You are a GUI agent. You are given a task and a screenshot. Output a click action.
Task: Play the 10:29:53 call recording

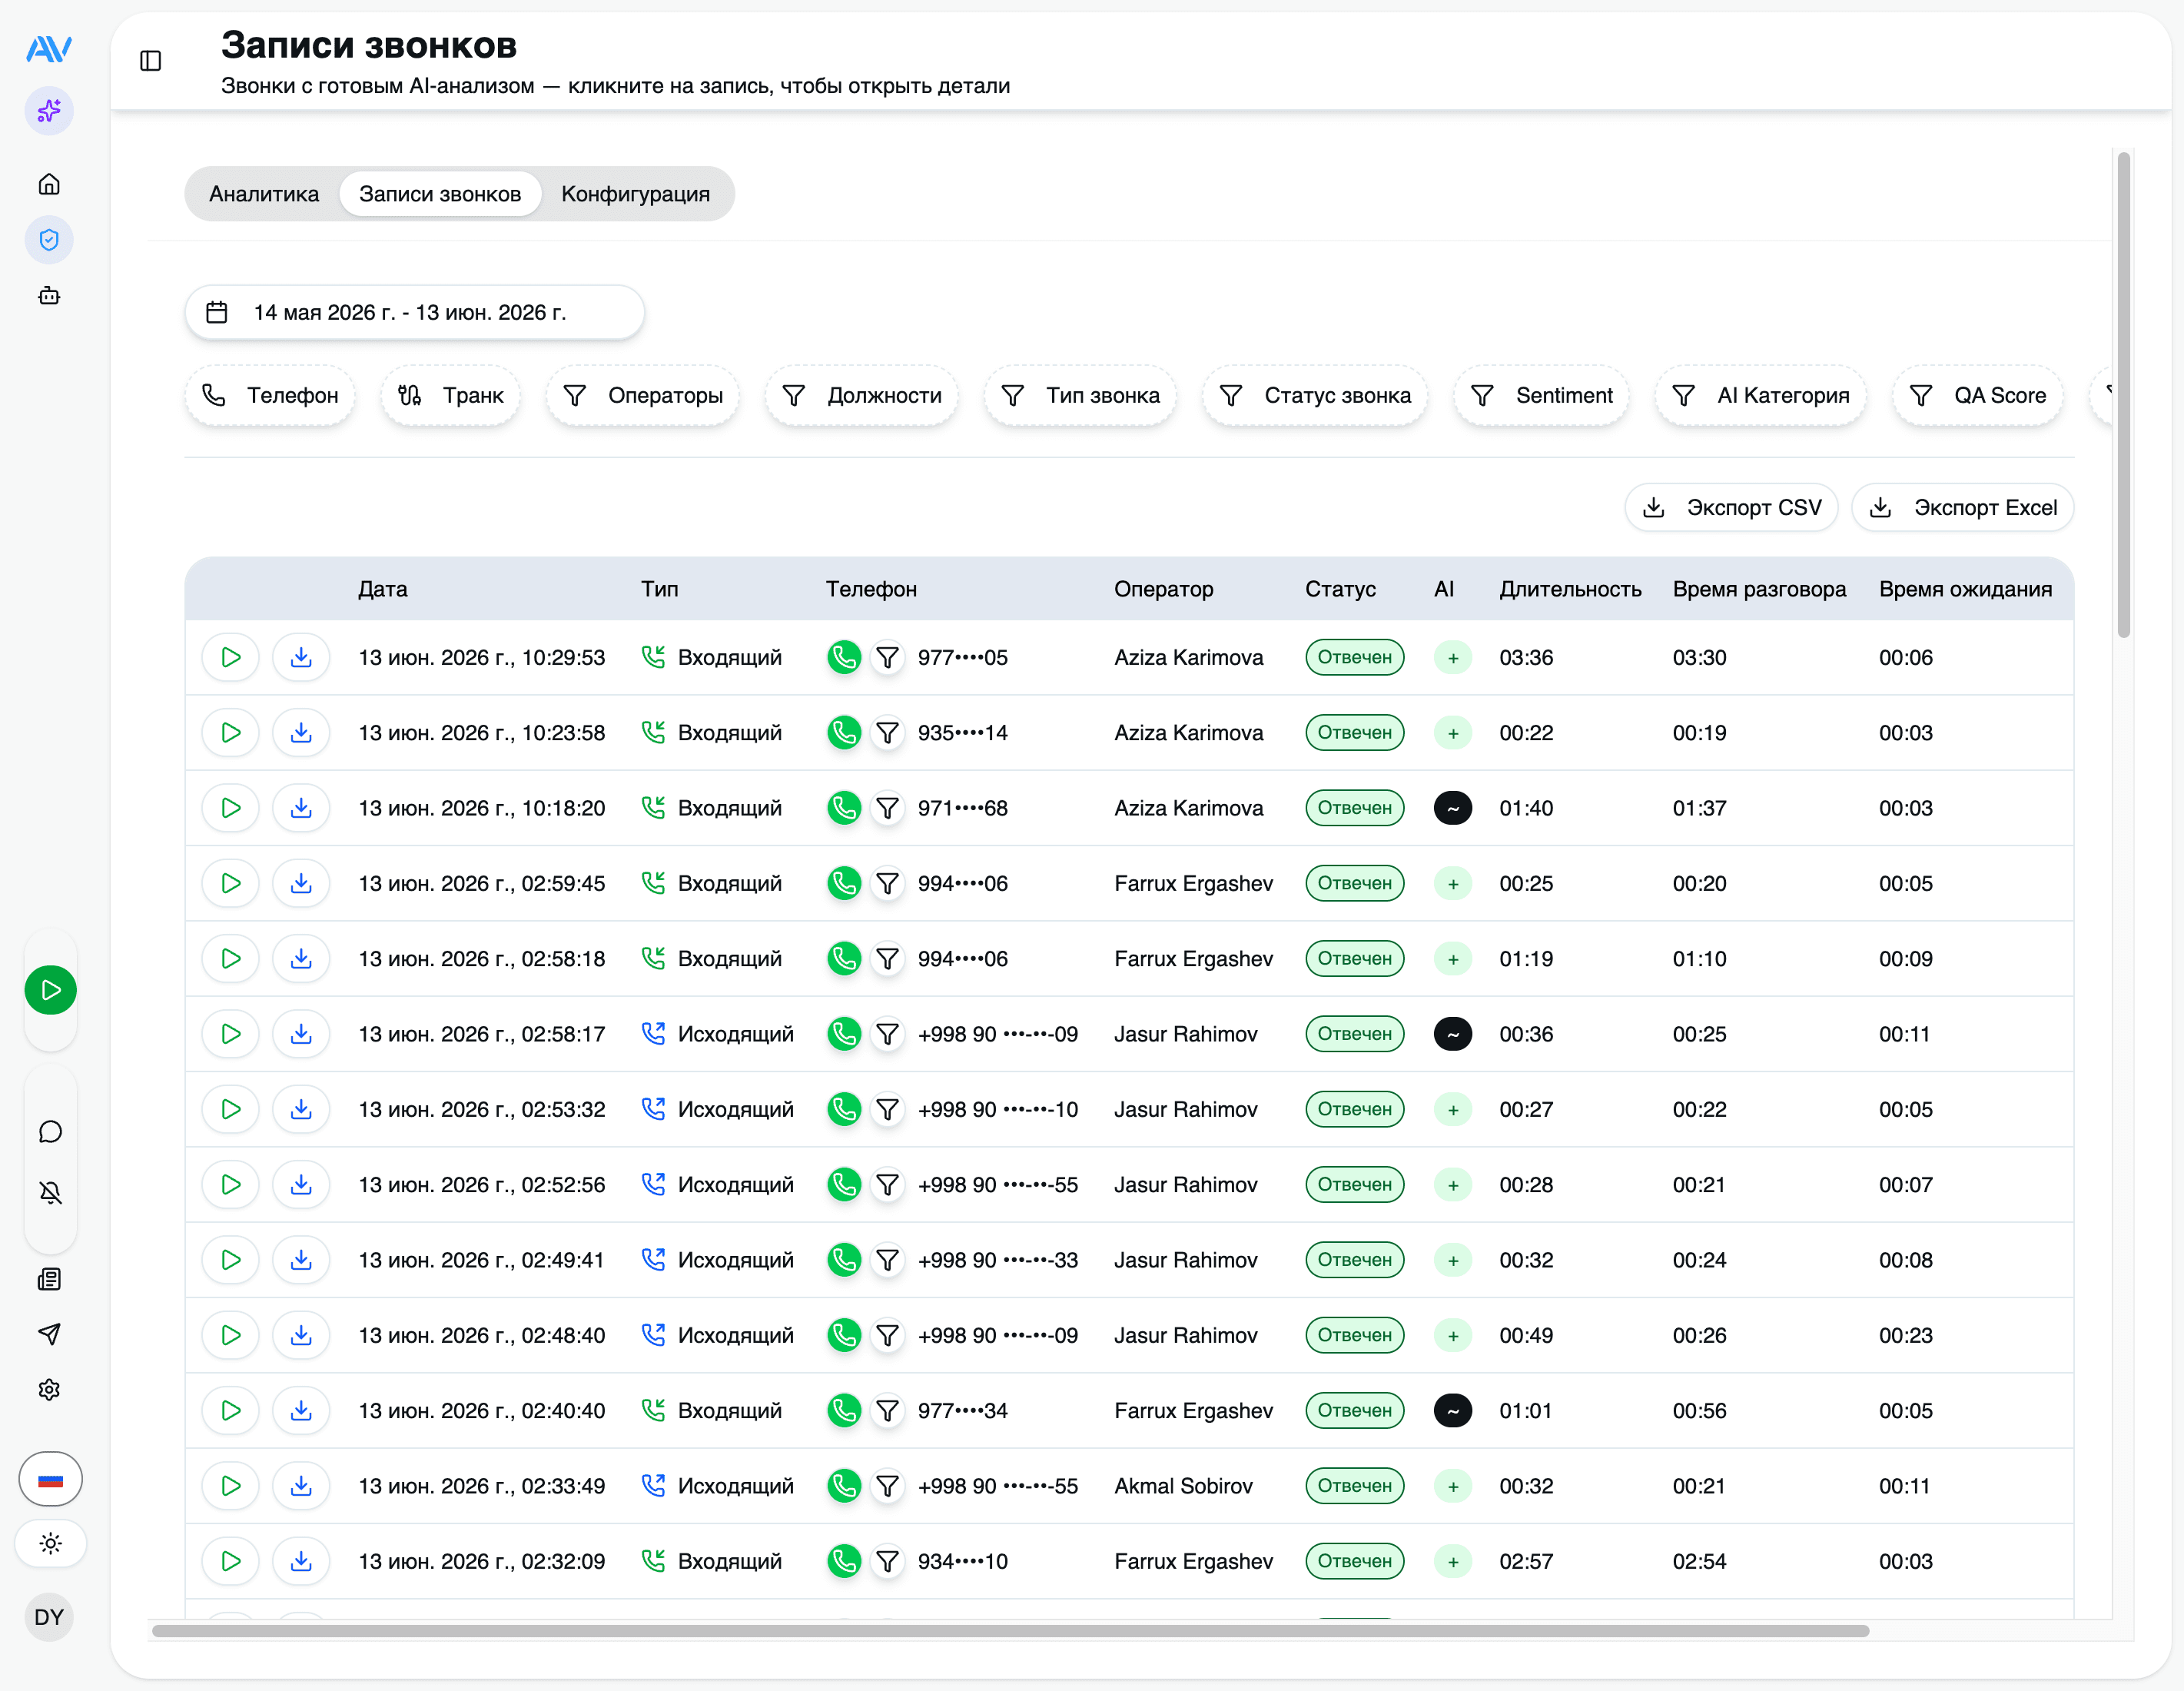(231, 658)
